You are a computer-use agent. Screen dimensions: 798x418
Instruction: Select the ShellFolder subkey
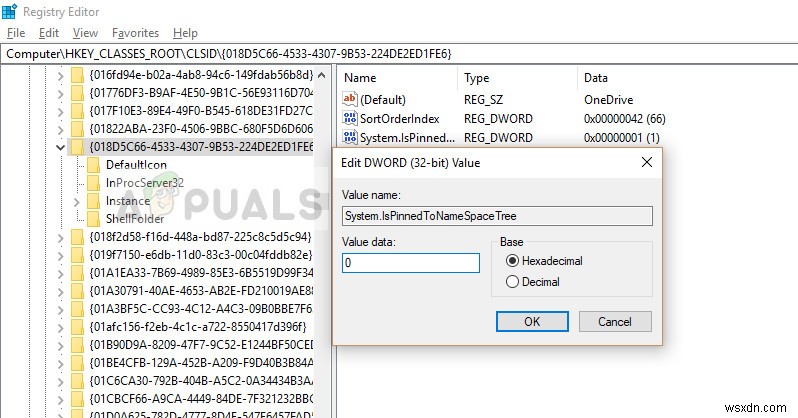(135, 219)
